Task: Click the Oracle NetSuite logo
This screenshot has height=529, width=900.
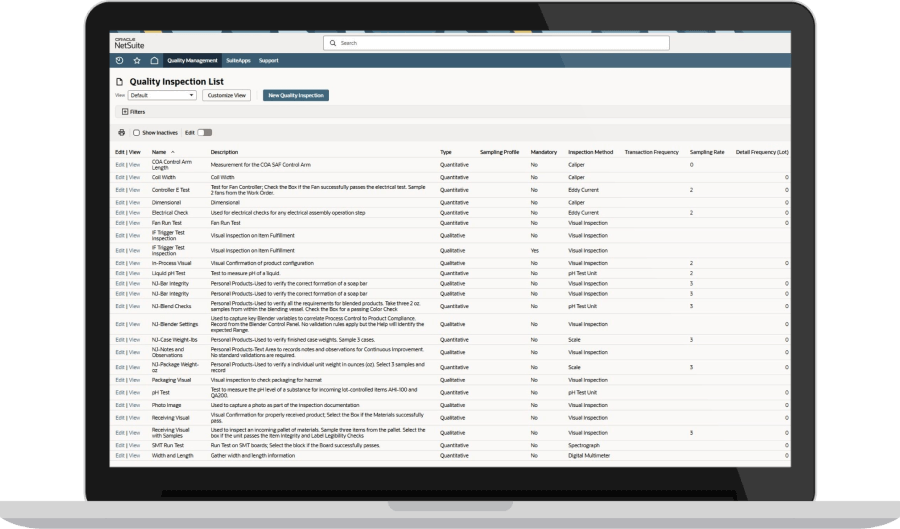Action: [129, 44]
